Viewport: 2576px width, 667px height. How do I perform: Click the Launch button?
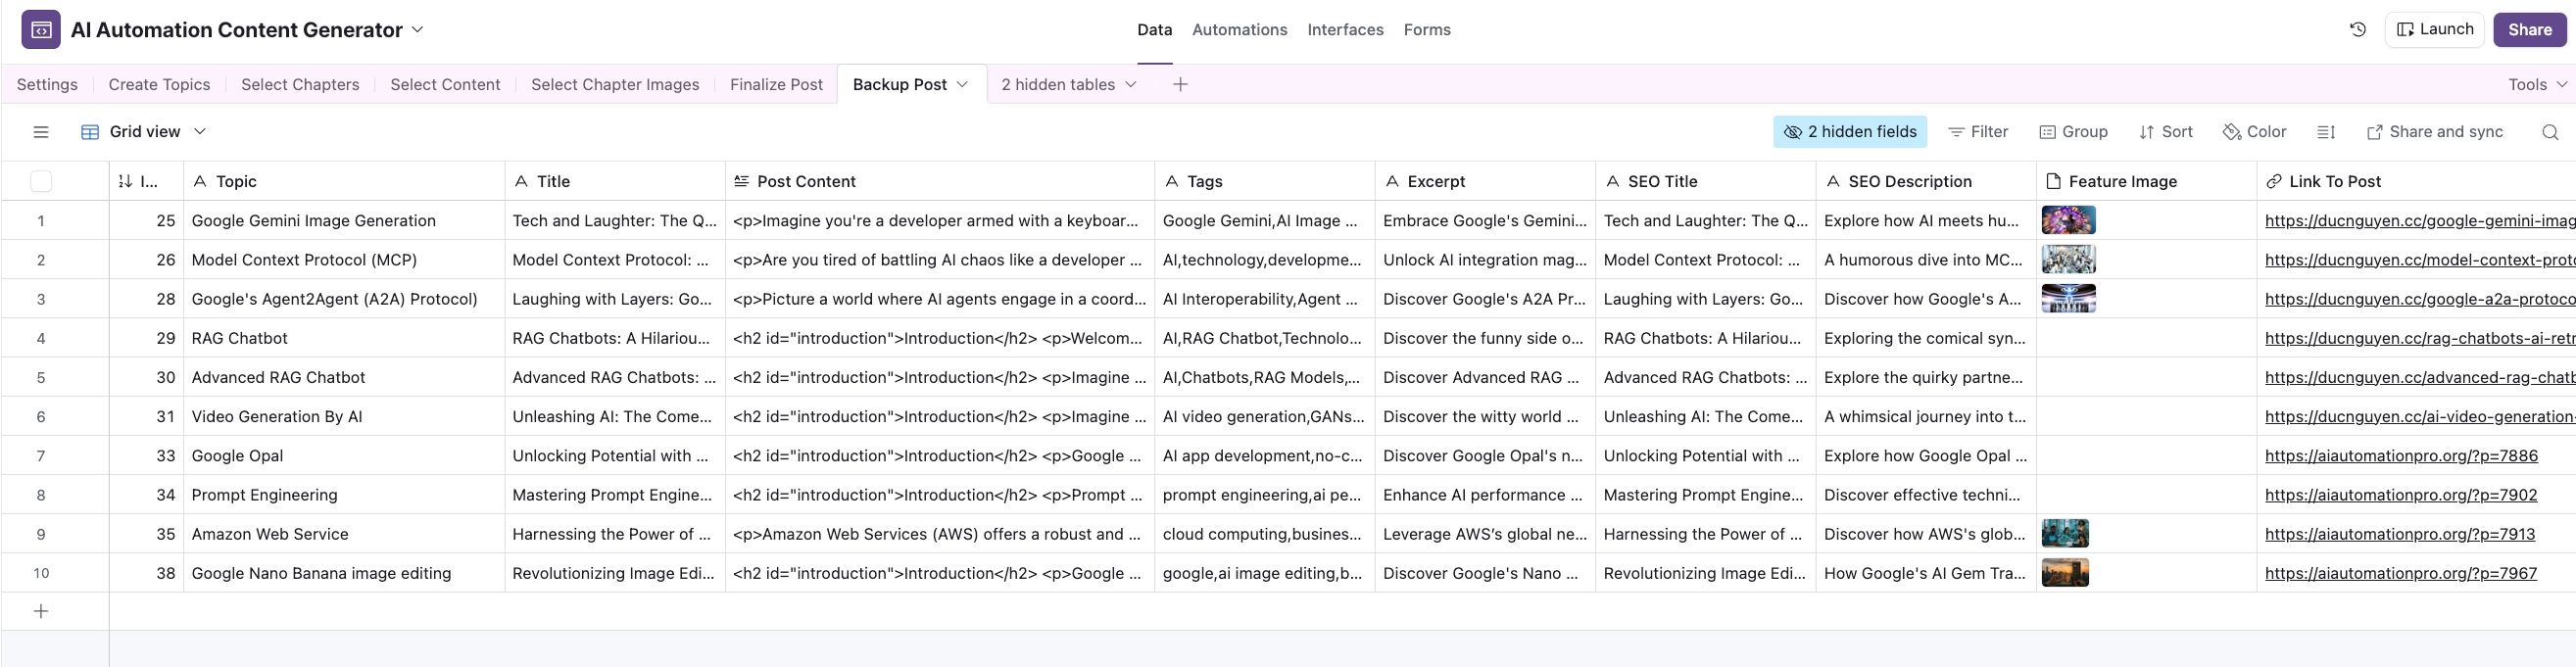click(x=2434, y=30)
